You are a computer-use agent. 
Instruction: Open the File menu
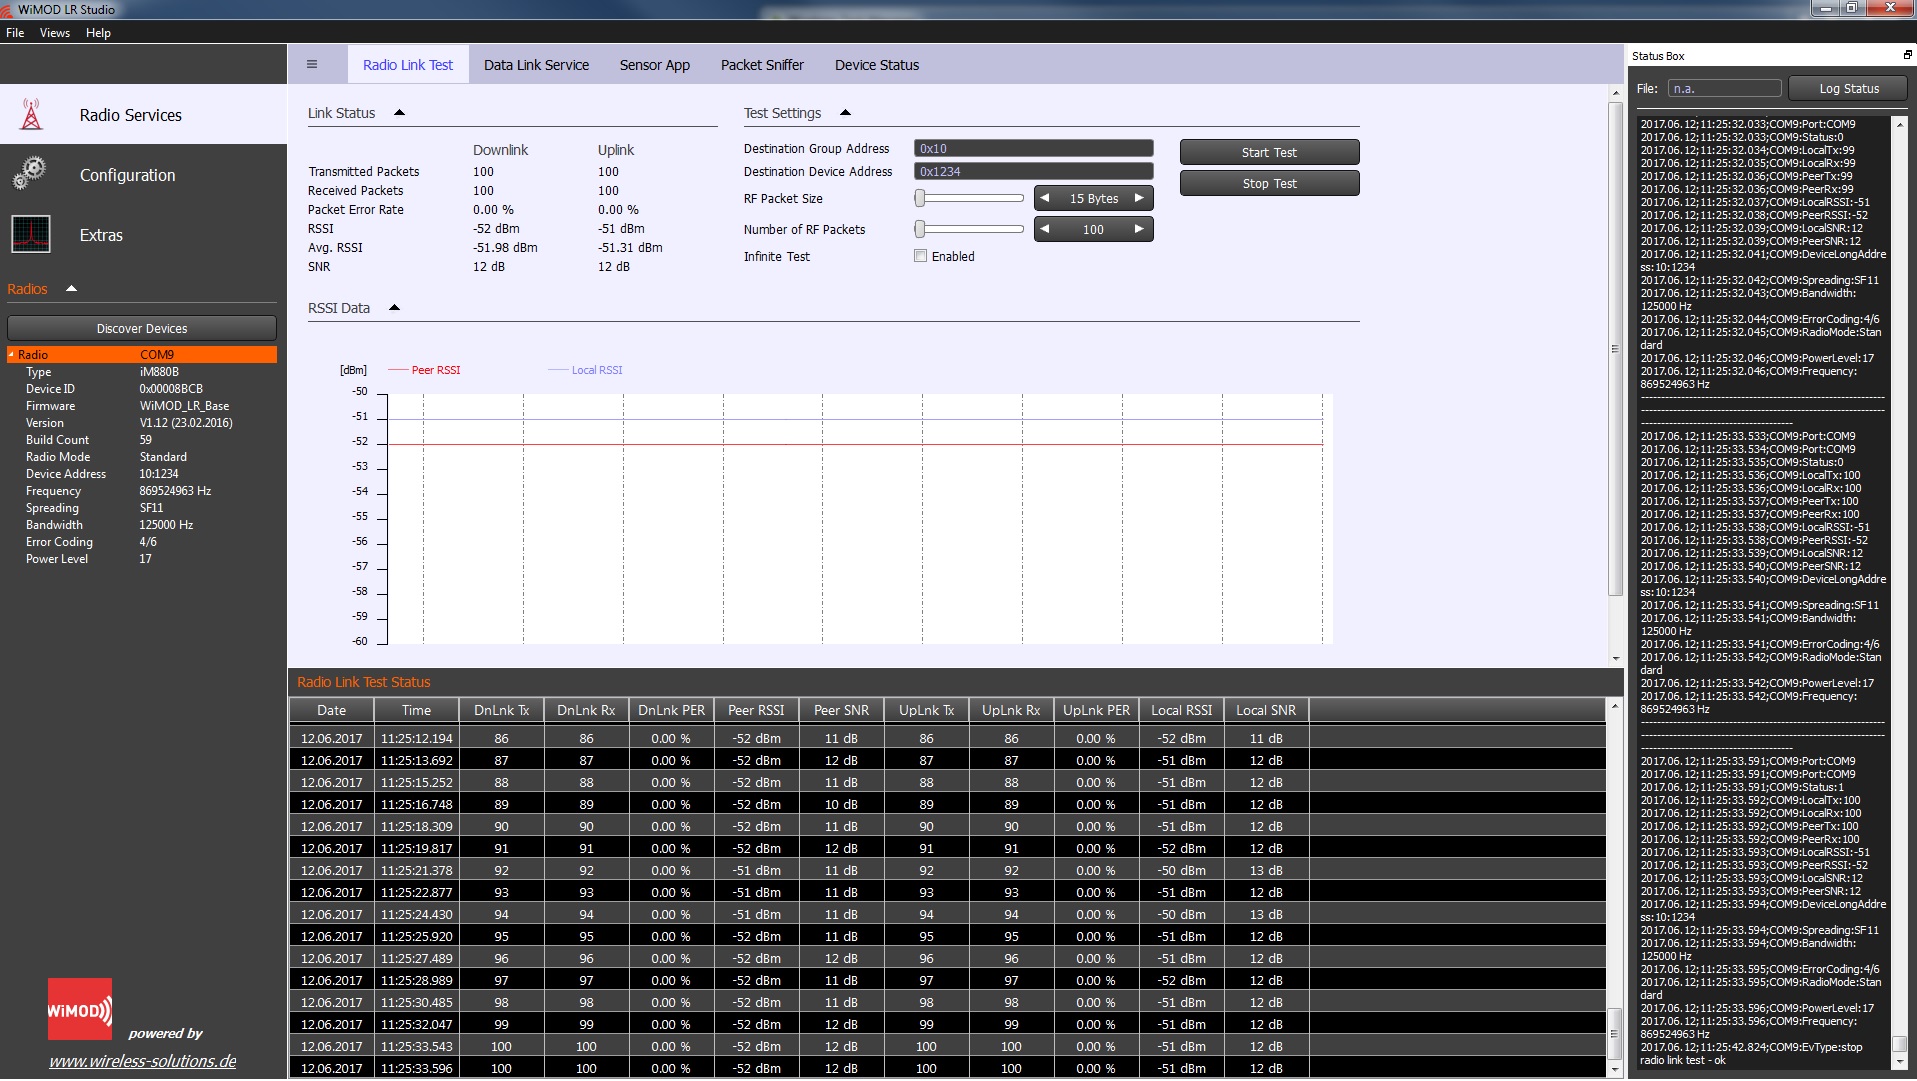tap(15, 33)
